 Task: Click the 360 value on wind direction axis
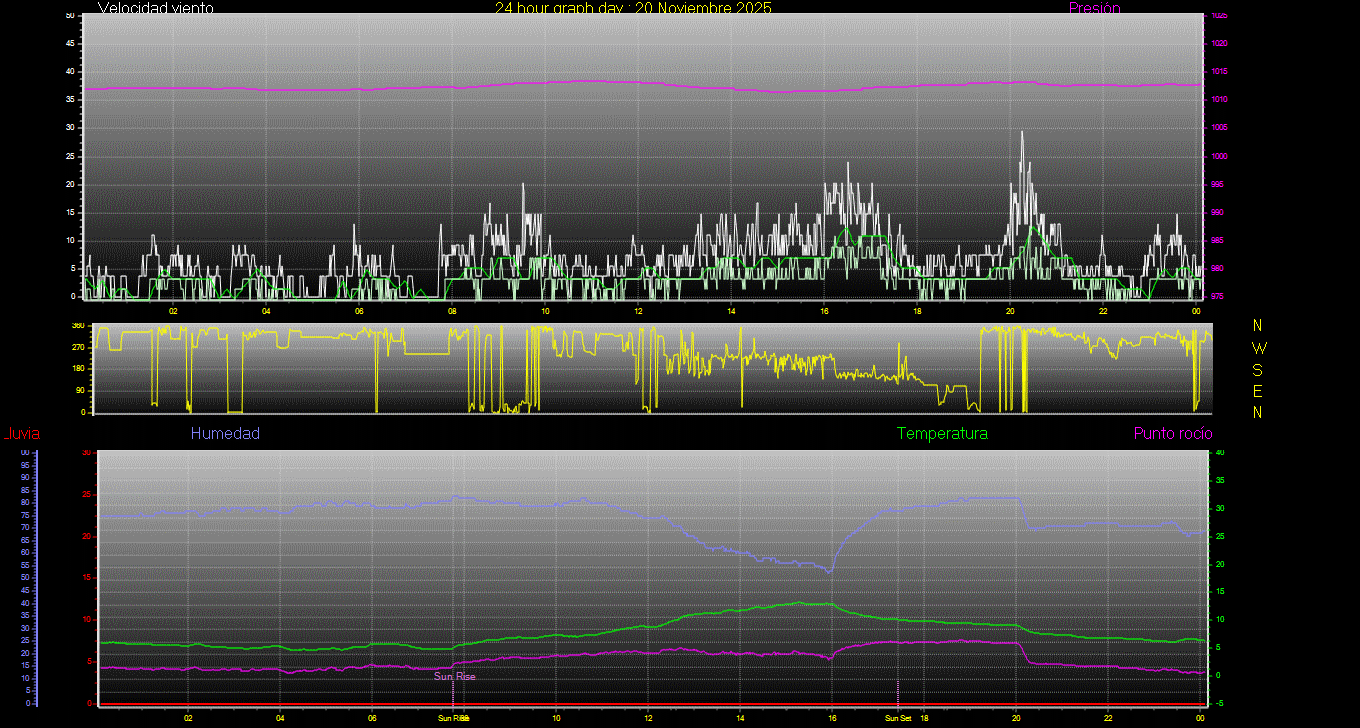[x=77, y=326]
